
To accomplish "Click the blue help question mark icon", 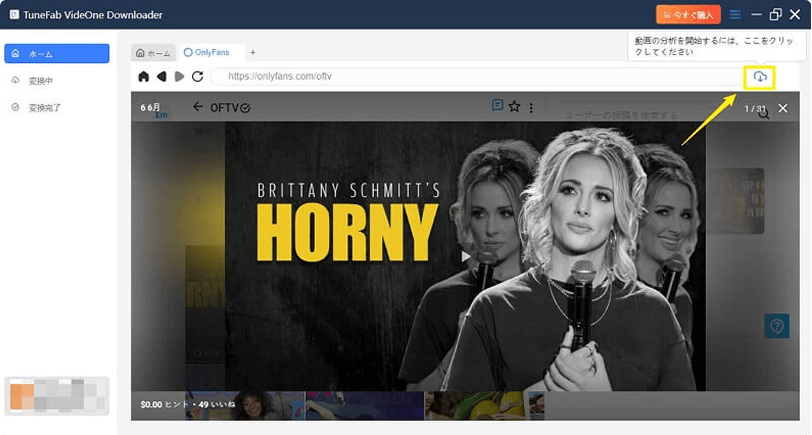I will (x=776, y=326).
